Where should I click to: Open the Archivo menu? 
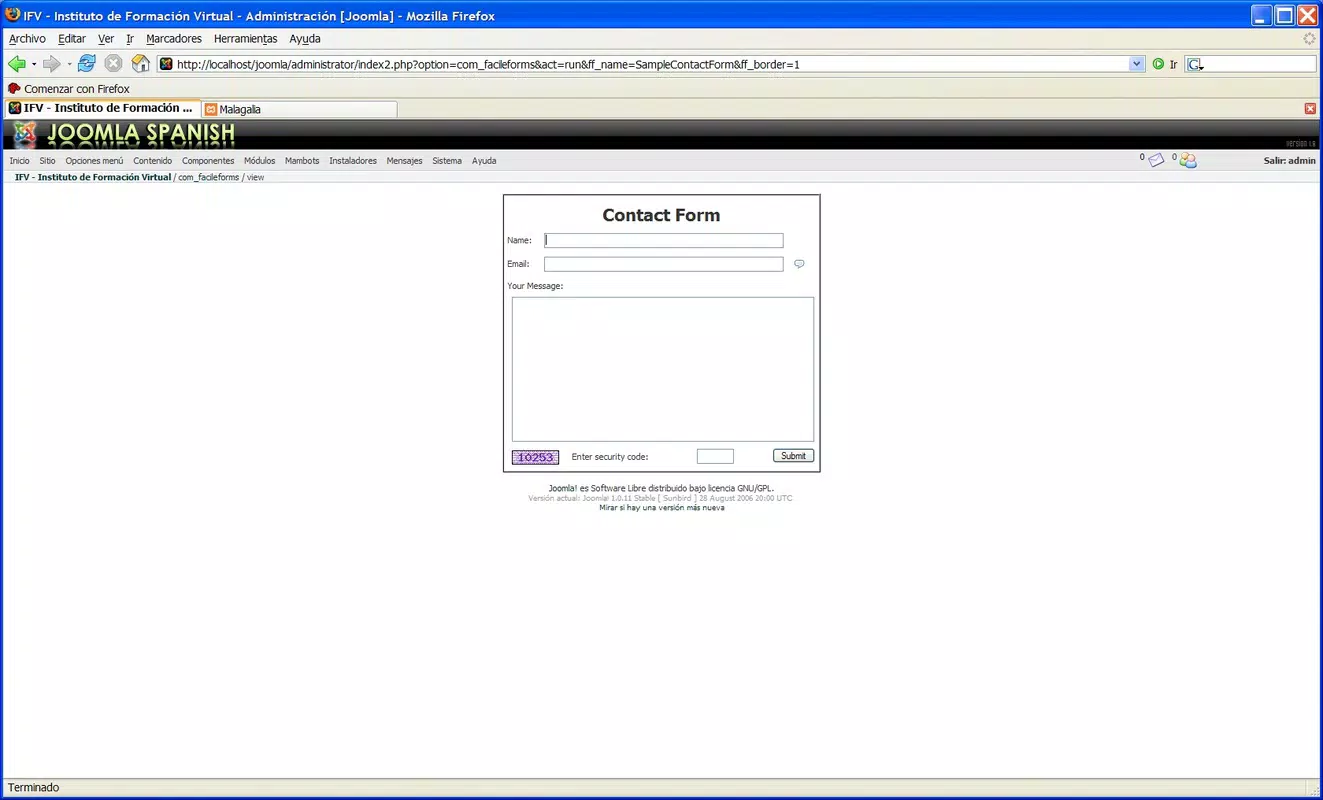pos(27,39)
